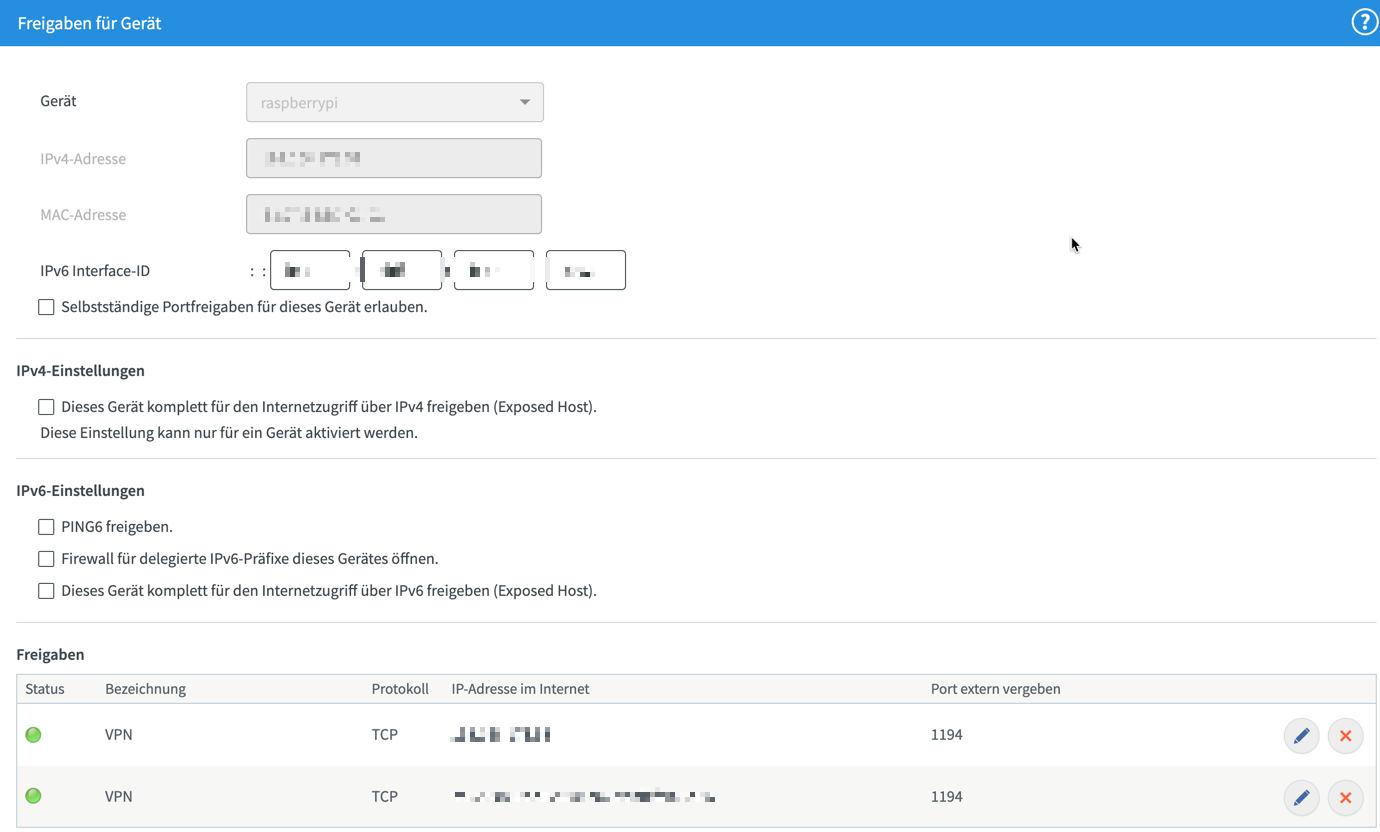
Task: Click the IPv4-Adresse field
Action: click(394, 158)
